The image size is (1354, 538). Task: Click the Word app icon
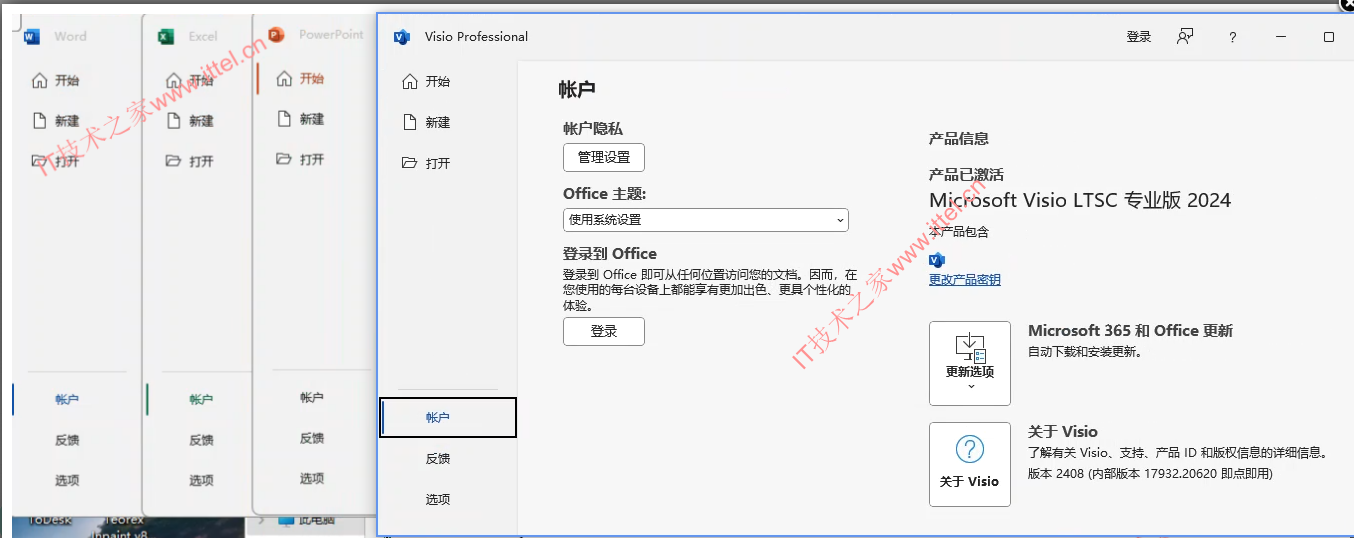(31, 37)
